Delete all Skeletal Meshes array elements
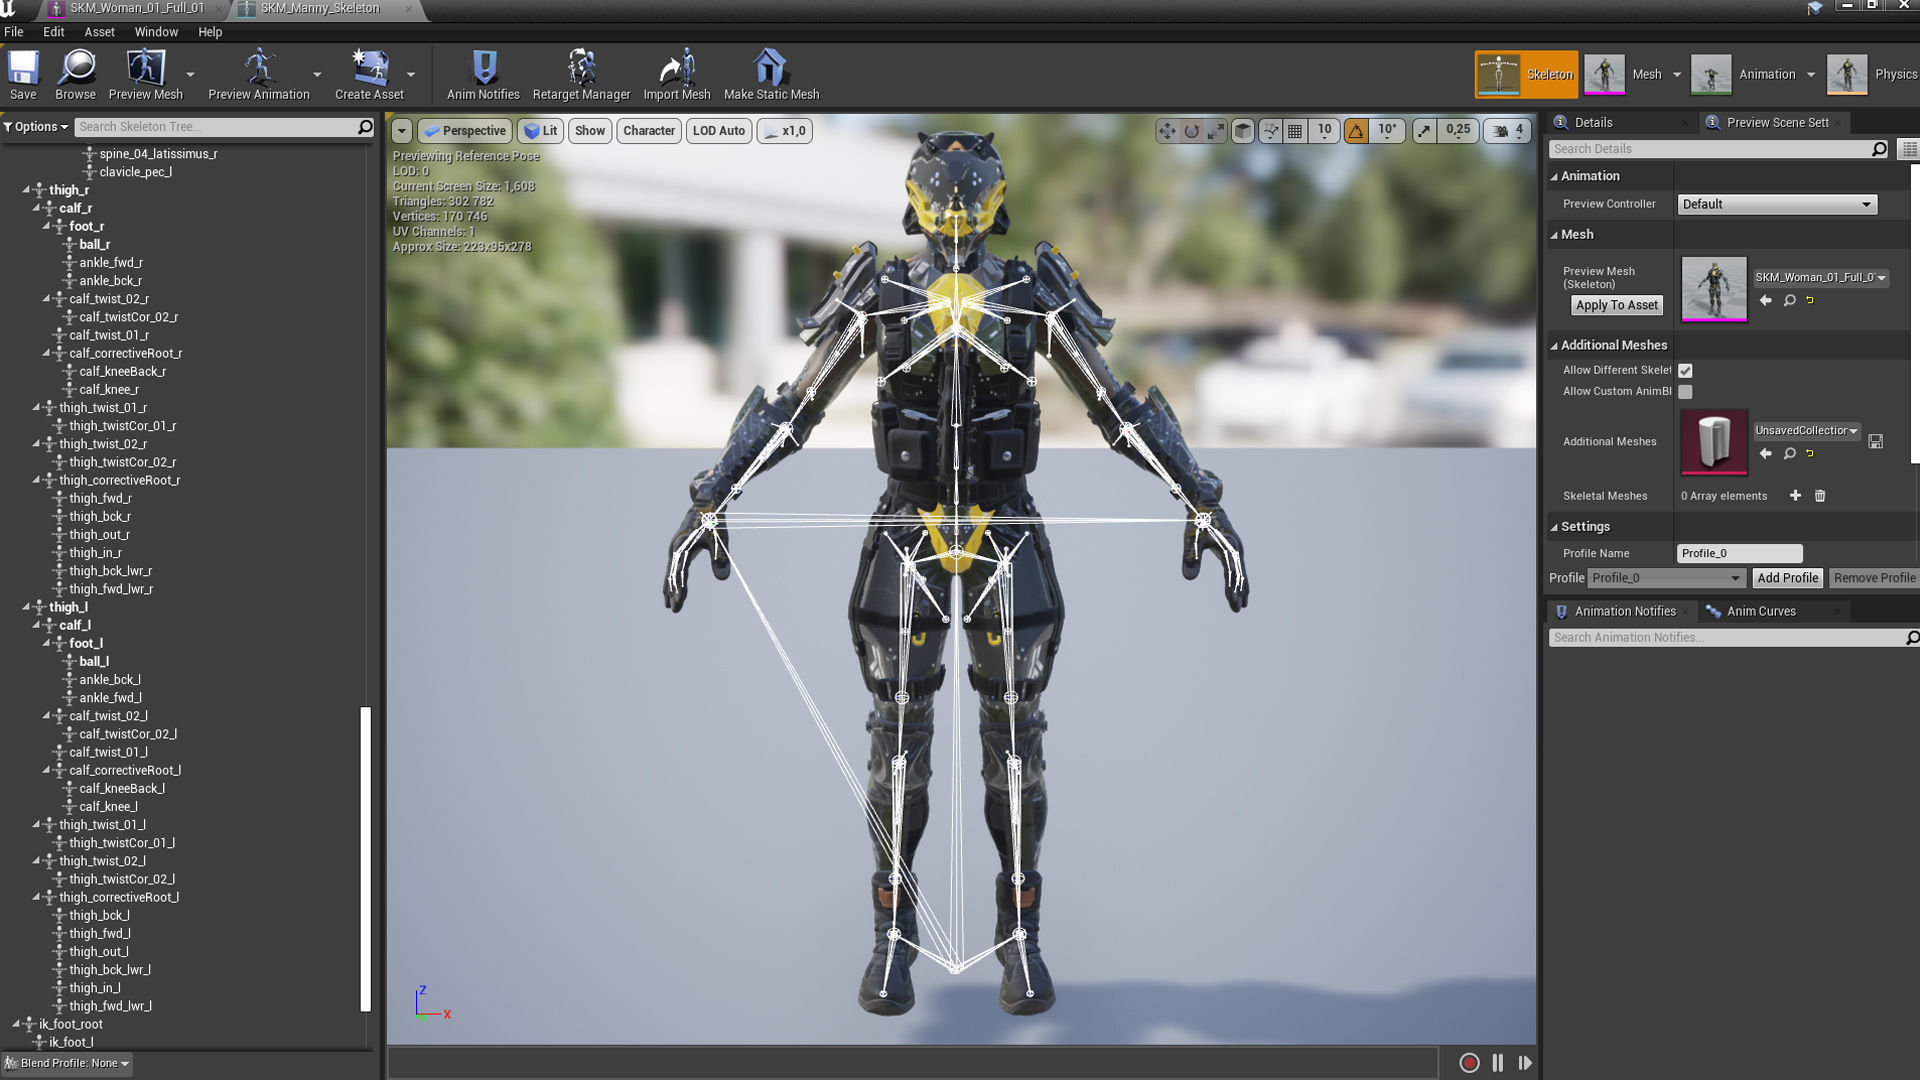 1820,496
